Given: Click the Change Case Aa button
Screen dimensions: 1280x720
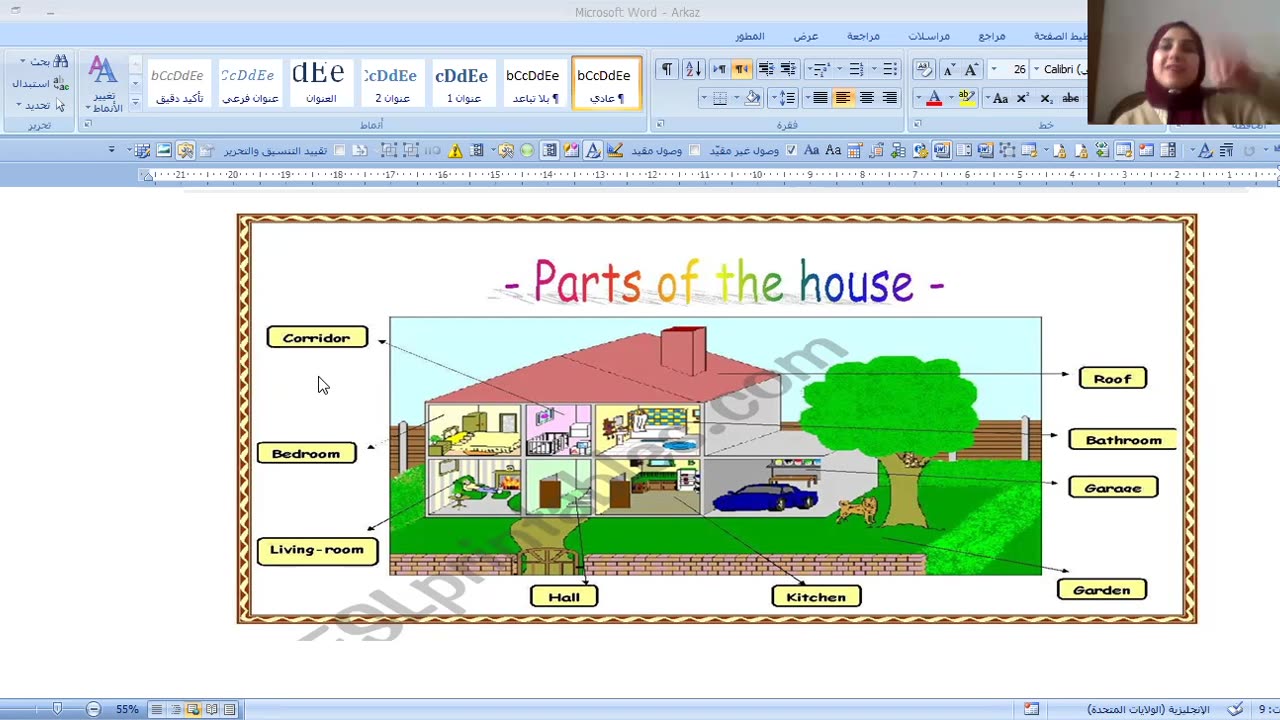Looking at the screenshot, I should pos(999,98).
